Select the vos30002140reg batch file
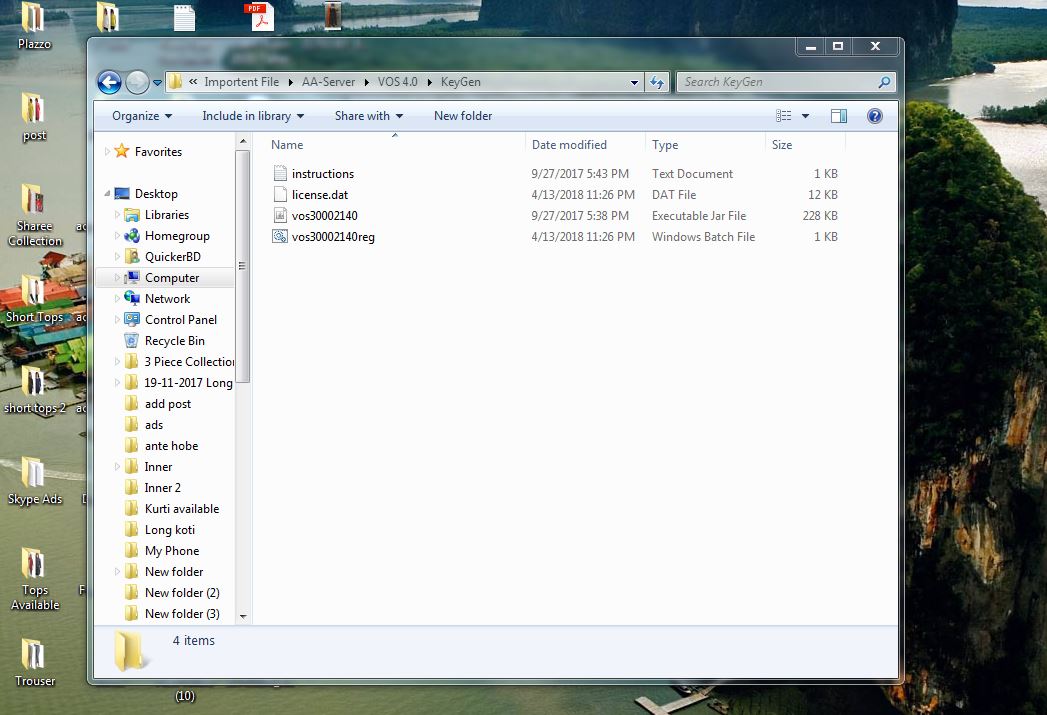This screenshot has width=1047, height=715. 333,237
